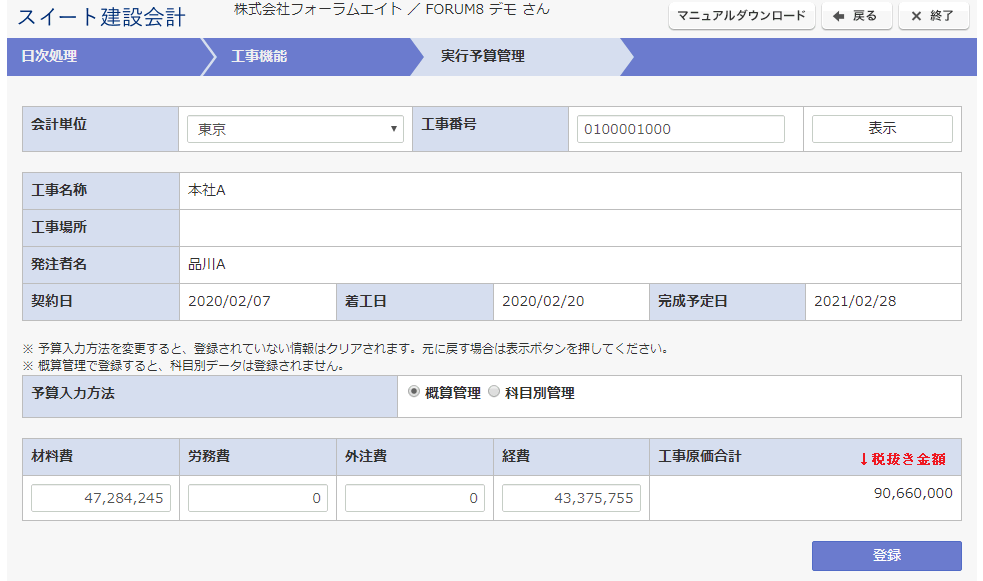Screen dimensions: 983x581
Task: Click the 労務費 amount field
Action: point(258,498)
